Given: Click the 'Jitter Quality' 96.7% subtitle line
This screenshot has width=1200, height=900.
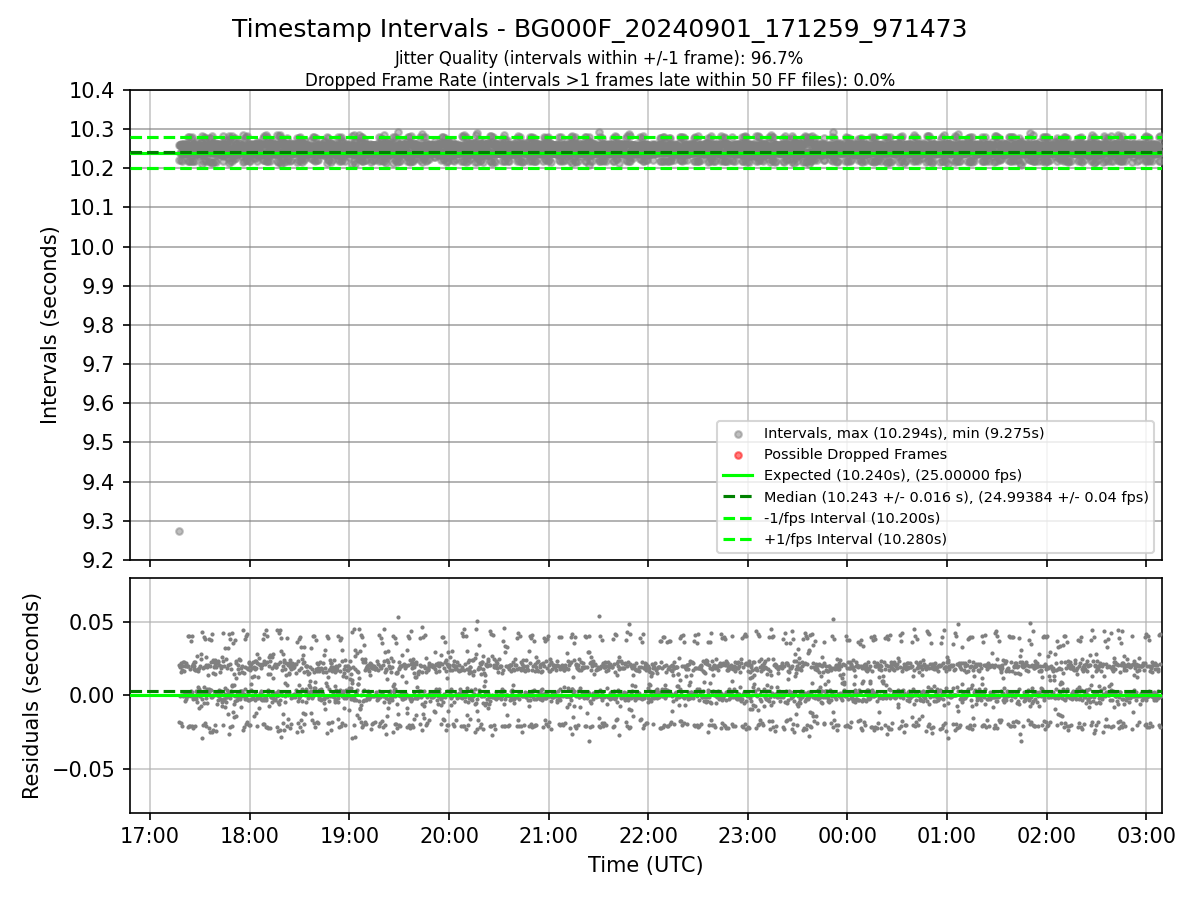Looking at the screenshot, I should (599, 59).
